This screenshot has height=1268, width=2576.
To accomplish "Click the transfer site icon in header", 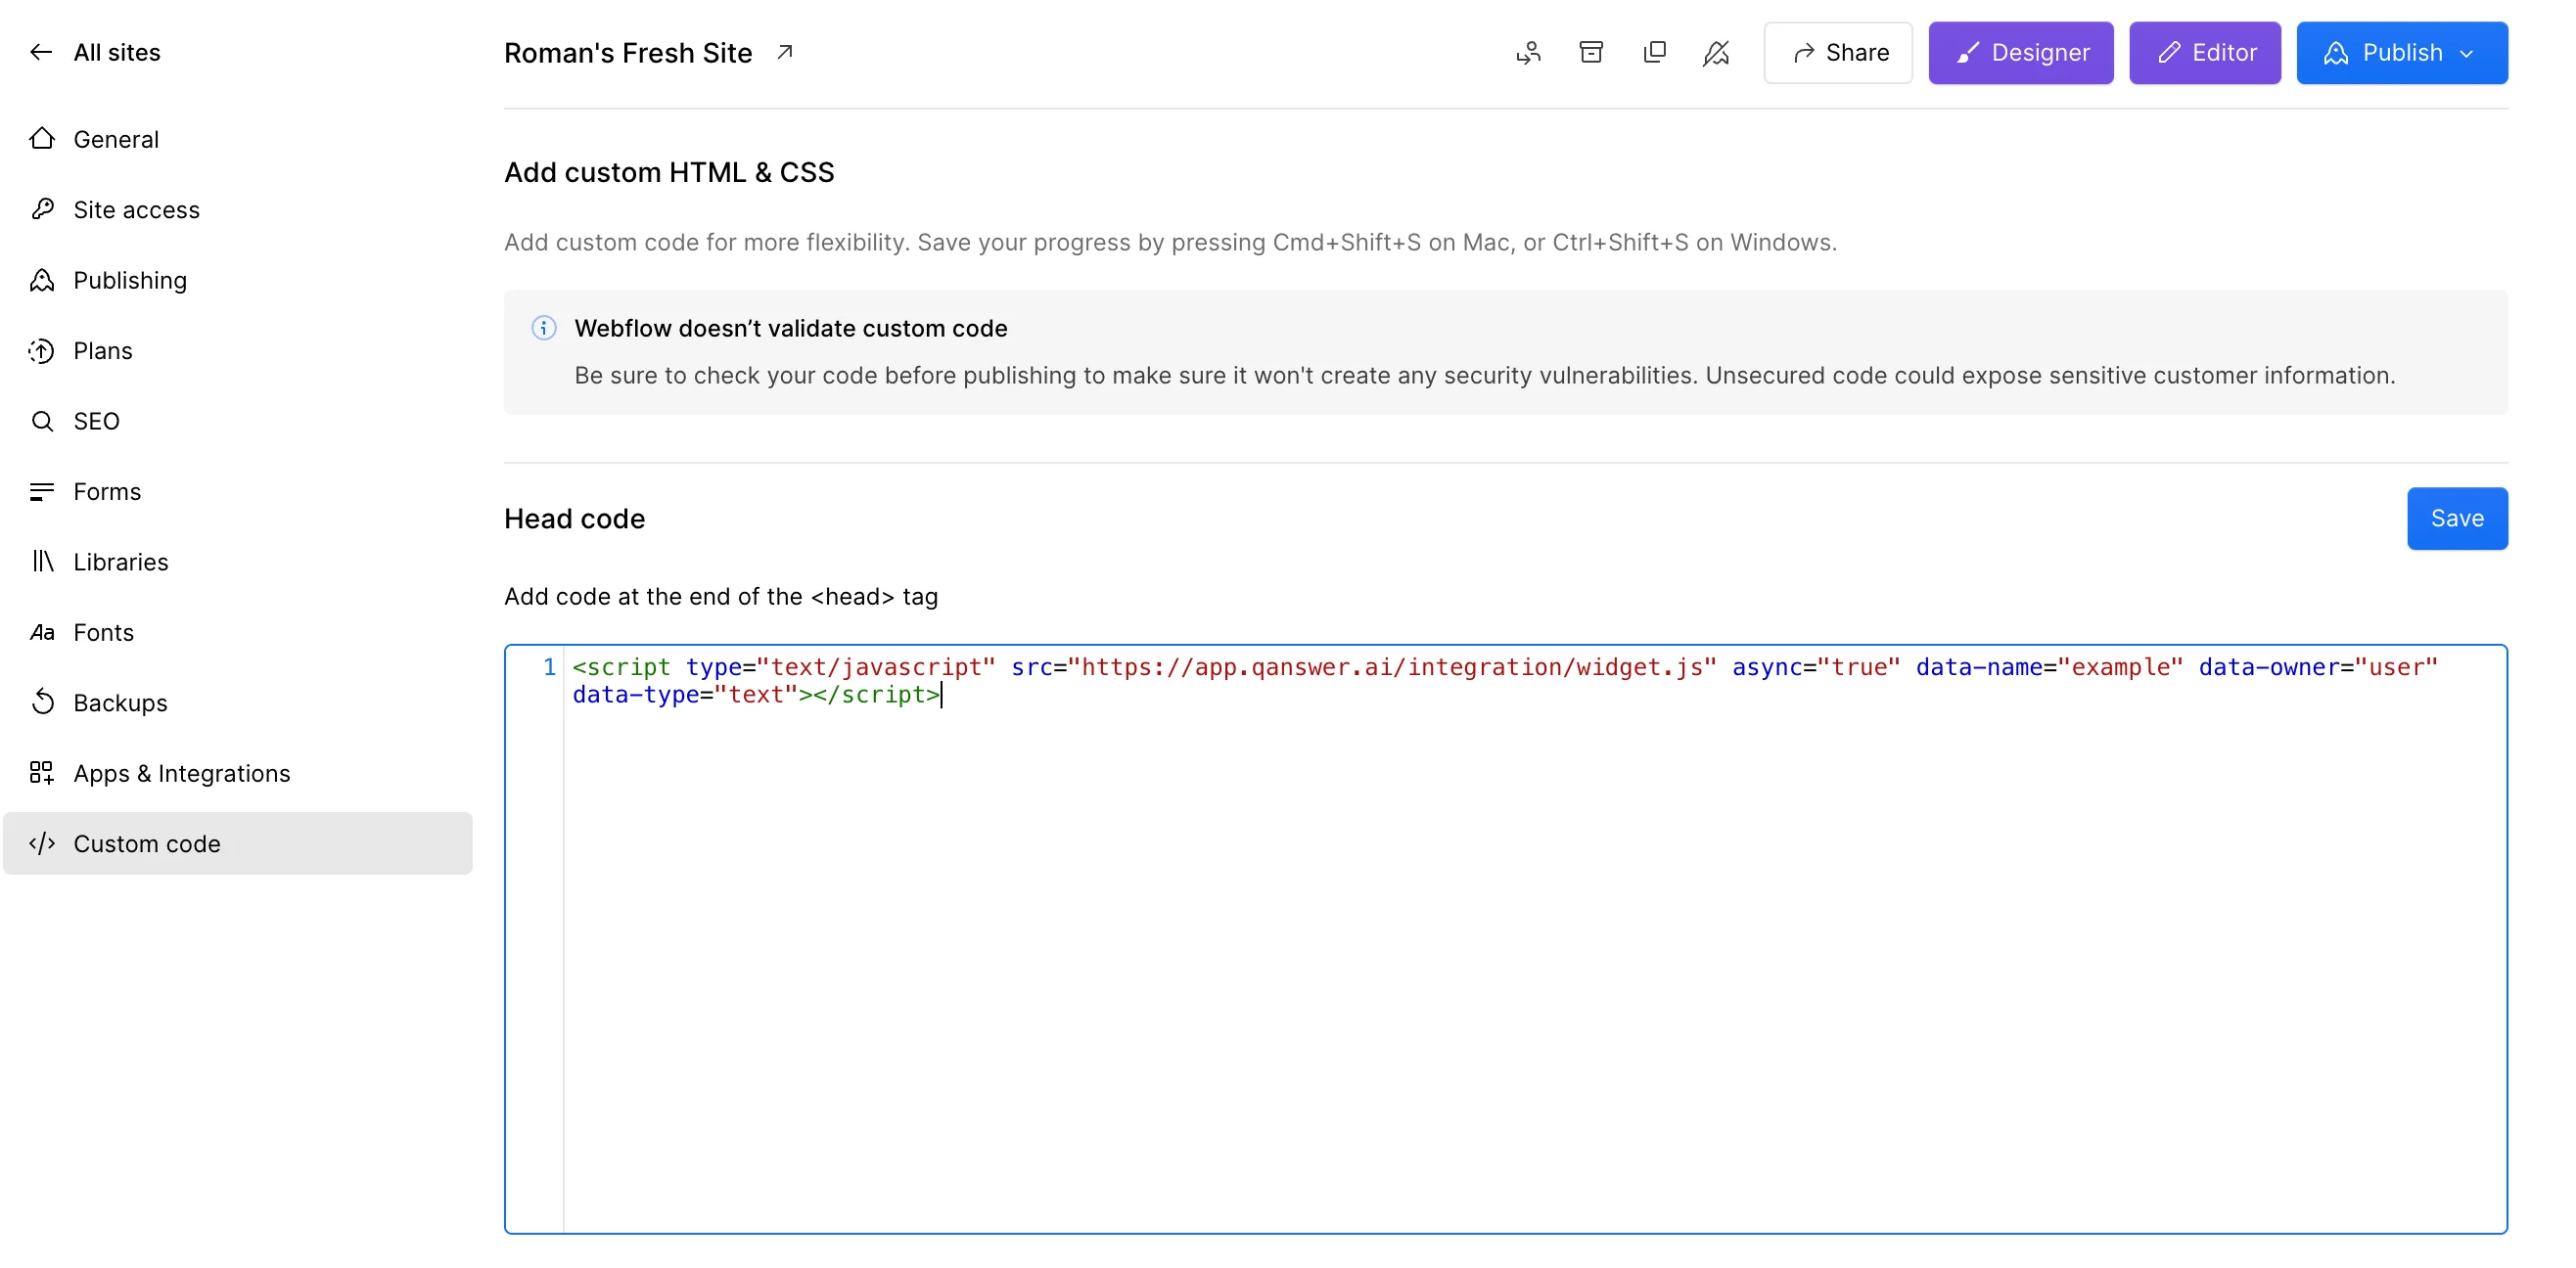I will click(1528, 52).
